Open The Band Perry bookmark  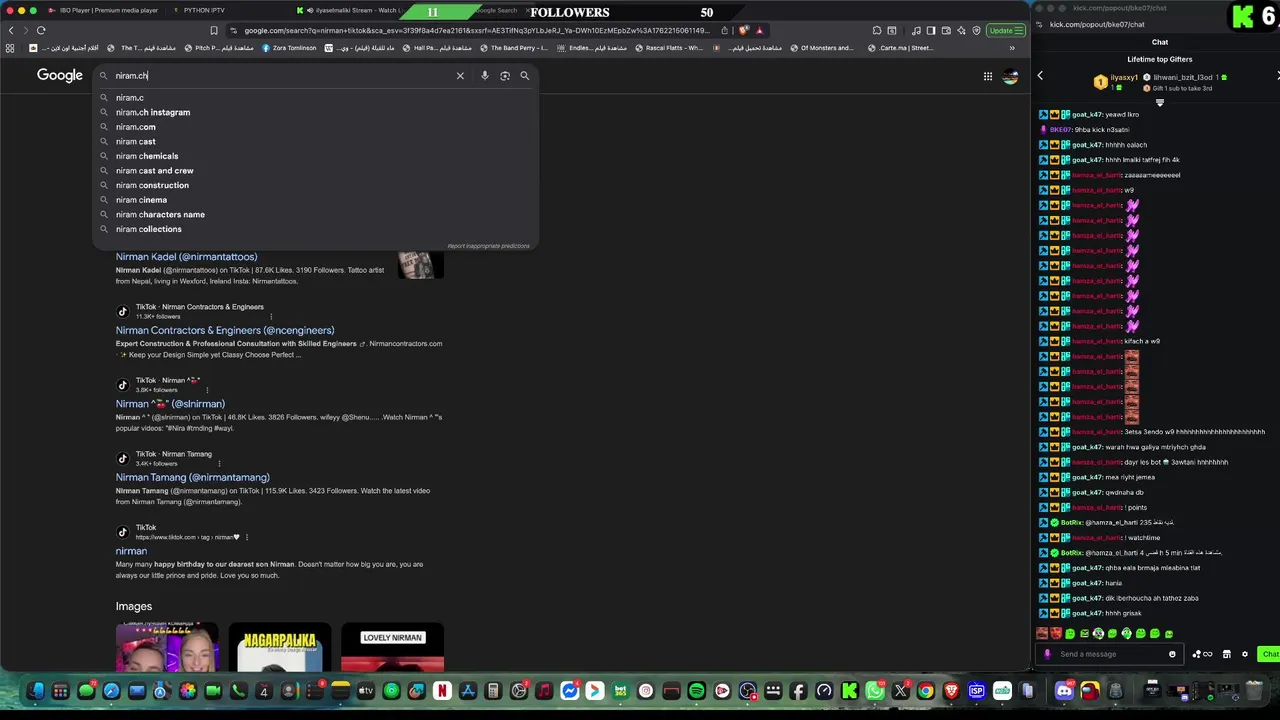514,48
